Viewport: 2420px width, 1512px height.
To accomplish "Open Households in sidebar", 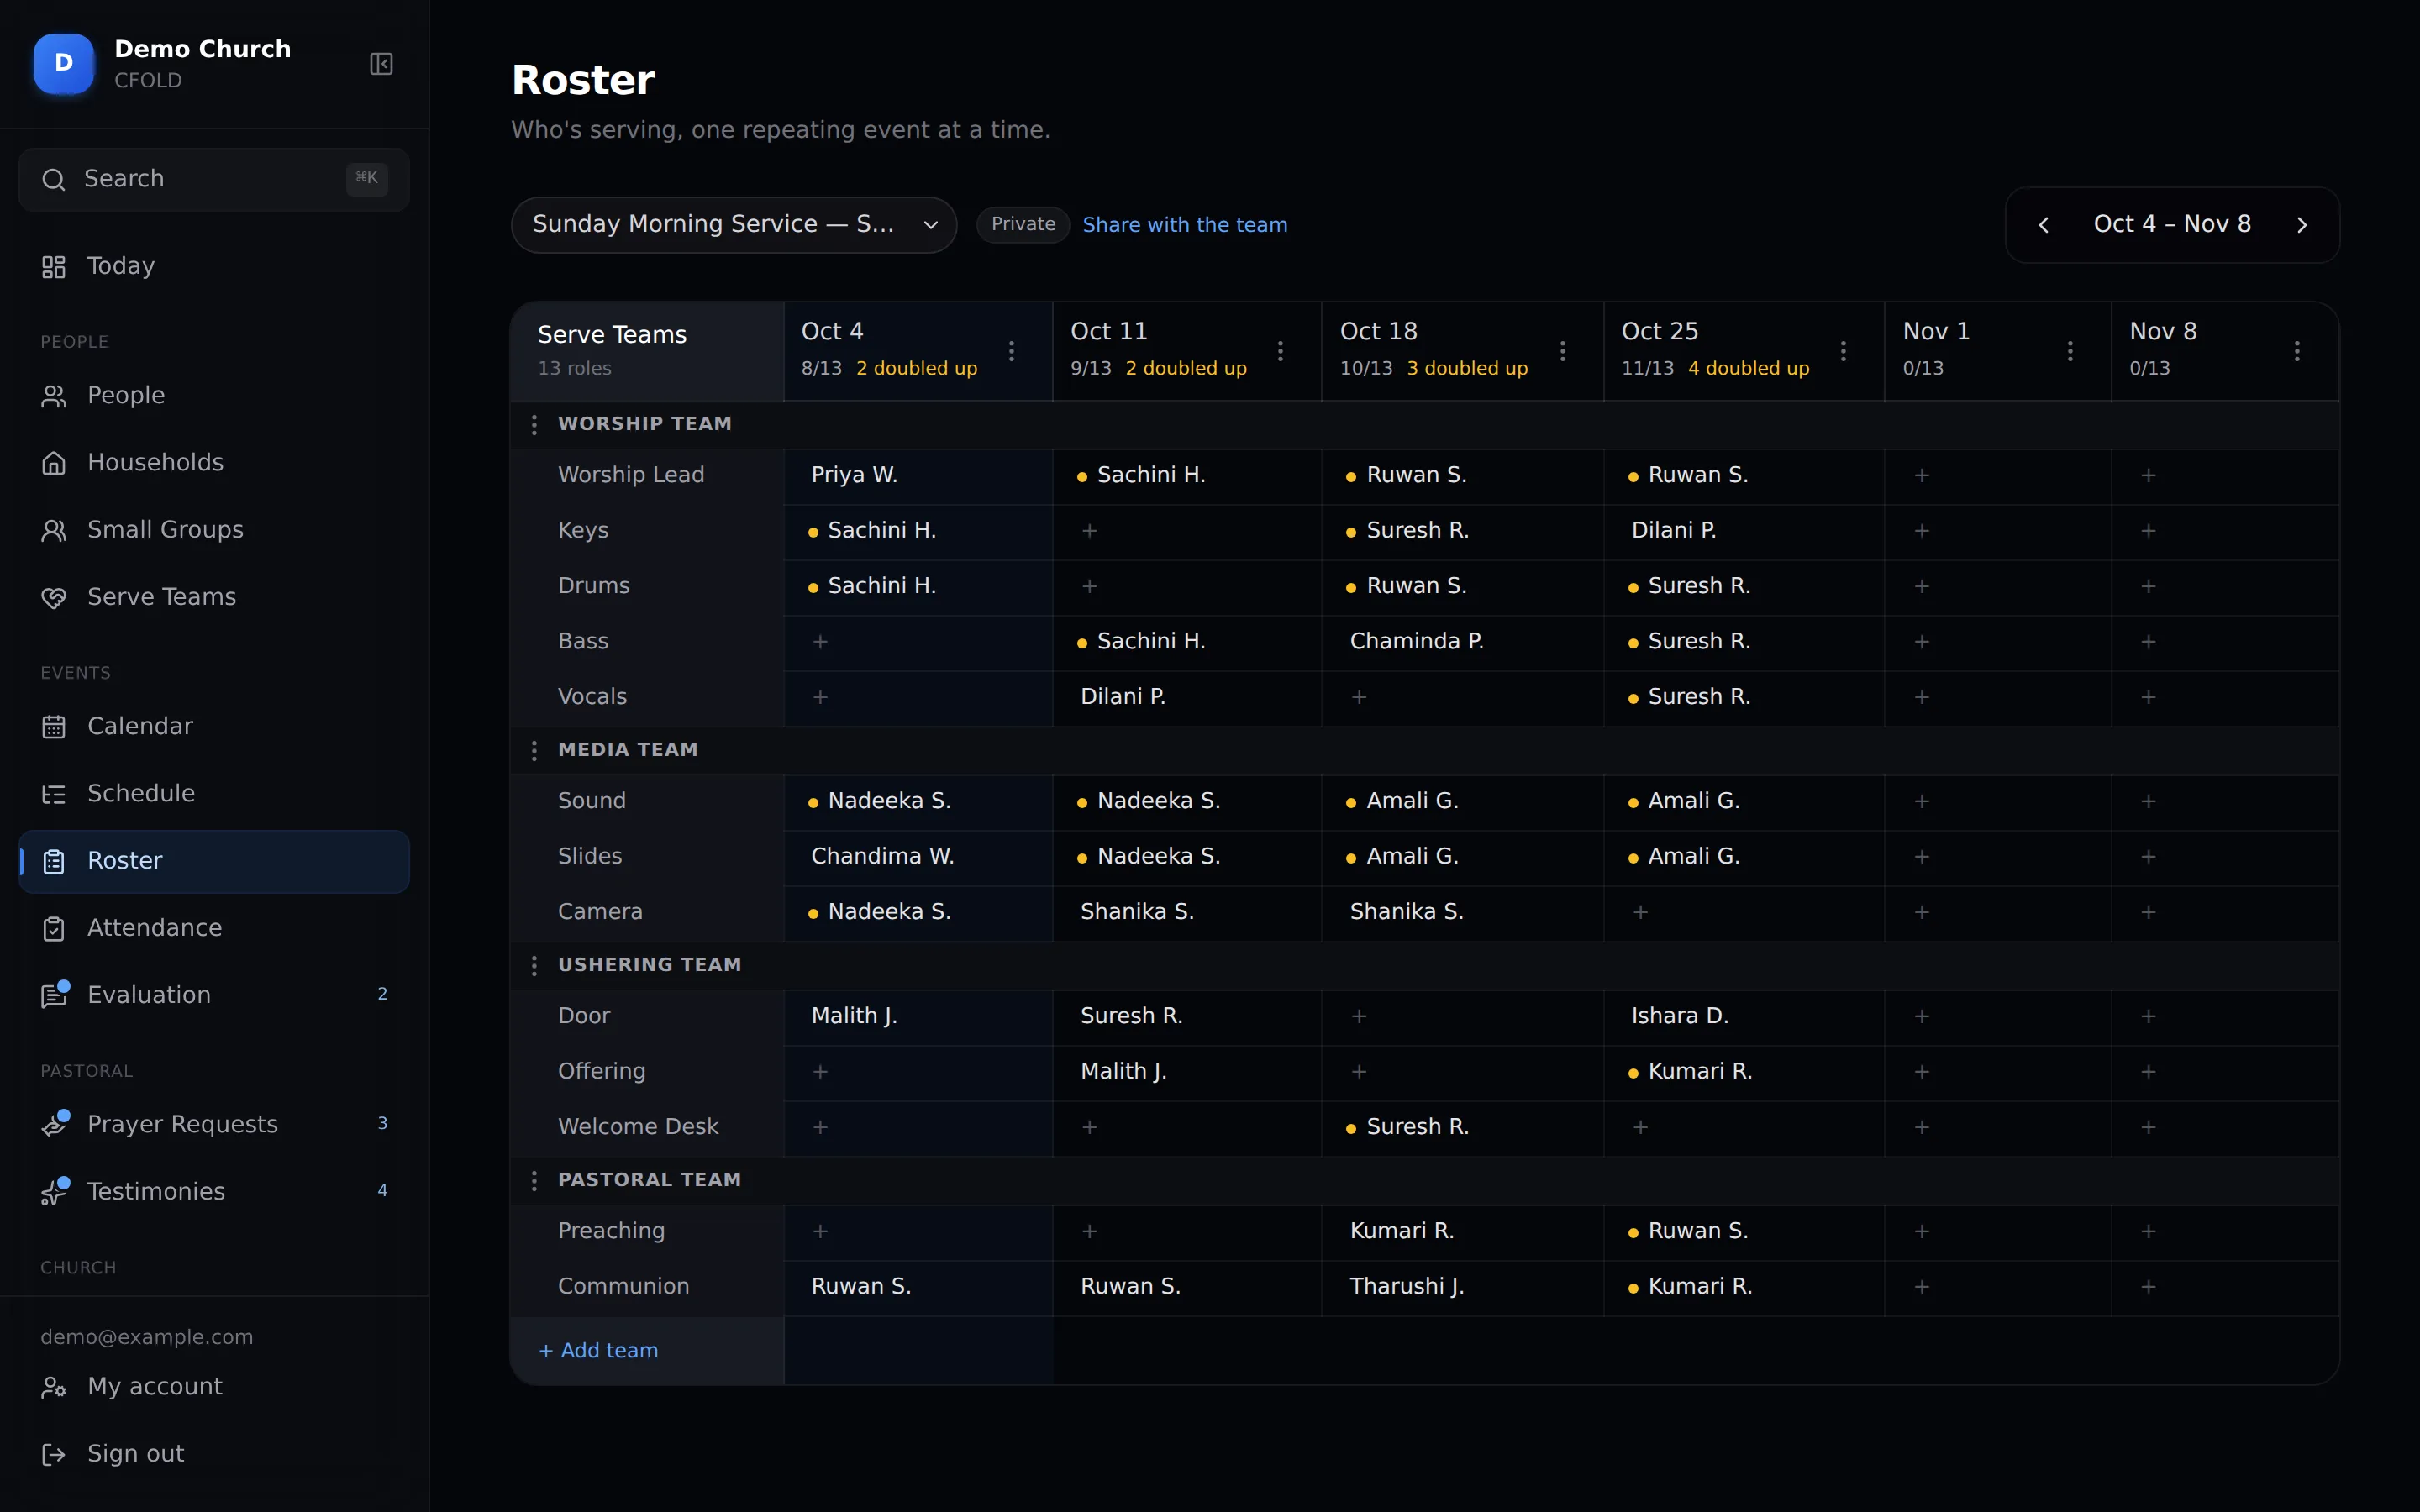I will pyautogui.click(x=214, y=463).
